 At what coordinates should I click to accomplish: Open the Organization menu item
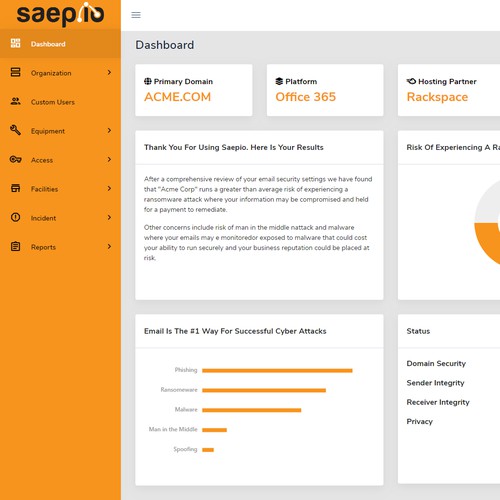(60, 73)
